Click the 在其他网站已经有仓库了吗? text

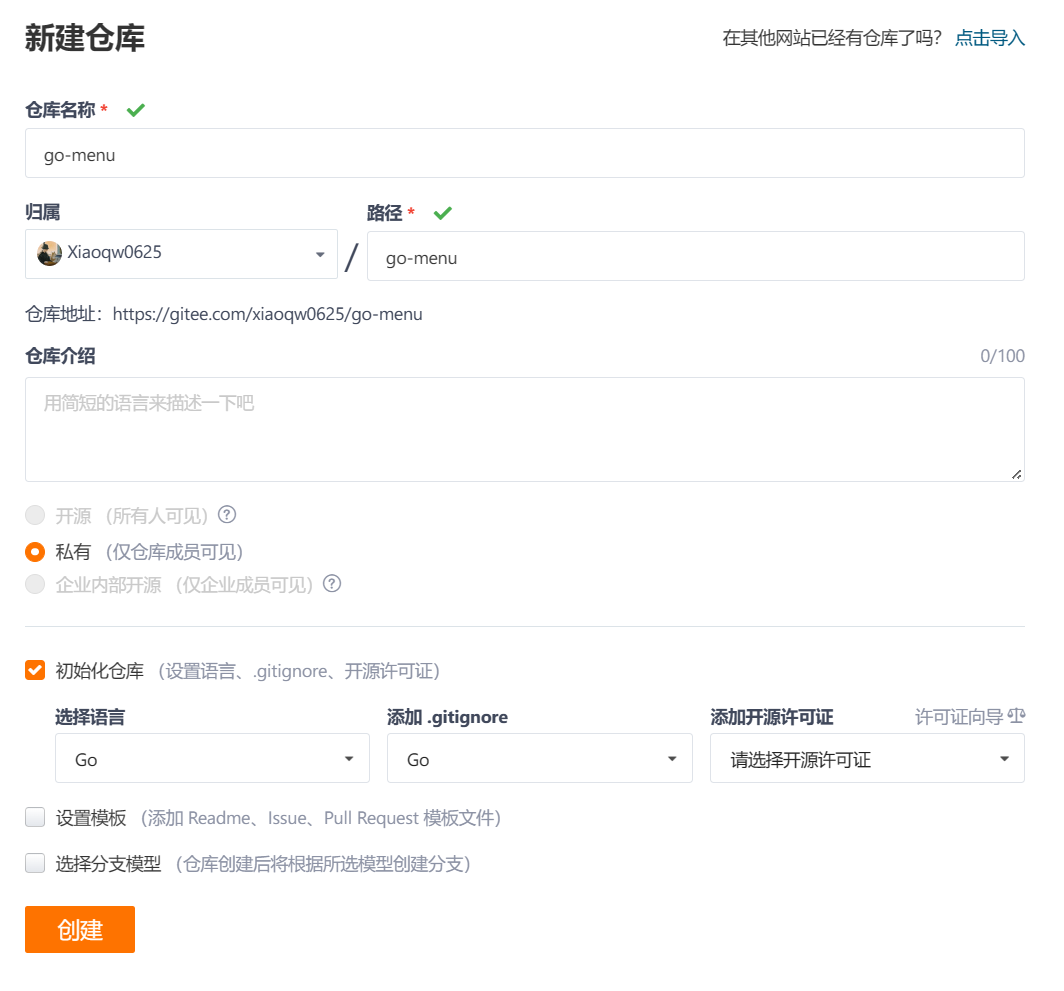point(832,38)
